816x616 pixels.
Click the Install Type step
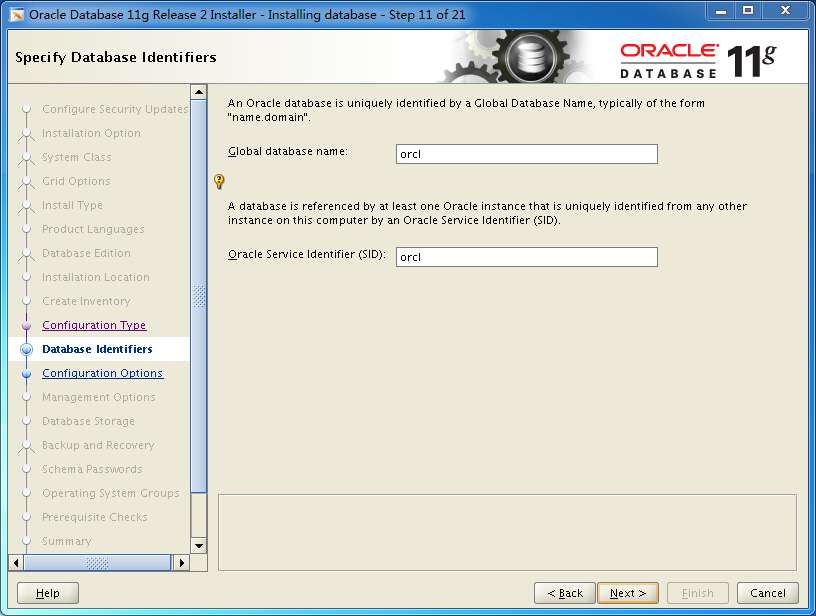click(x=72, y=205)
